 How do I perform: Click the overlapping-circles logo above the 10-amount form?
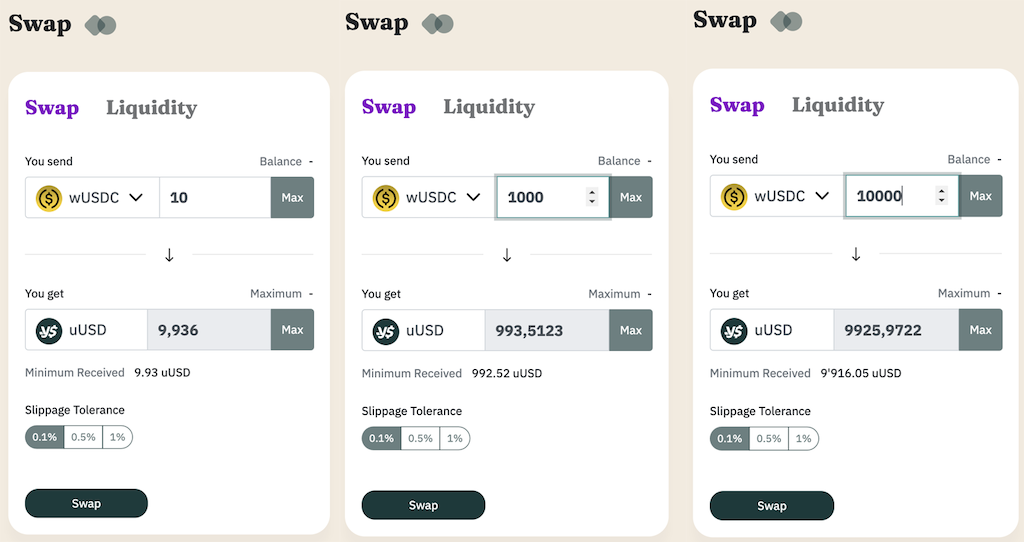(101, 25)
